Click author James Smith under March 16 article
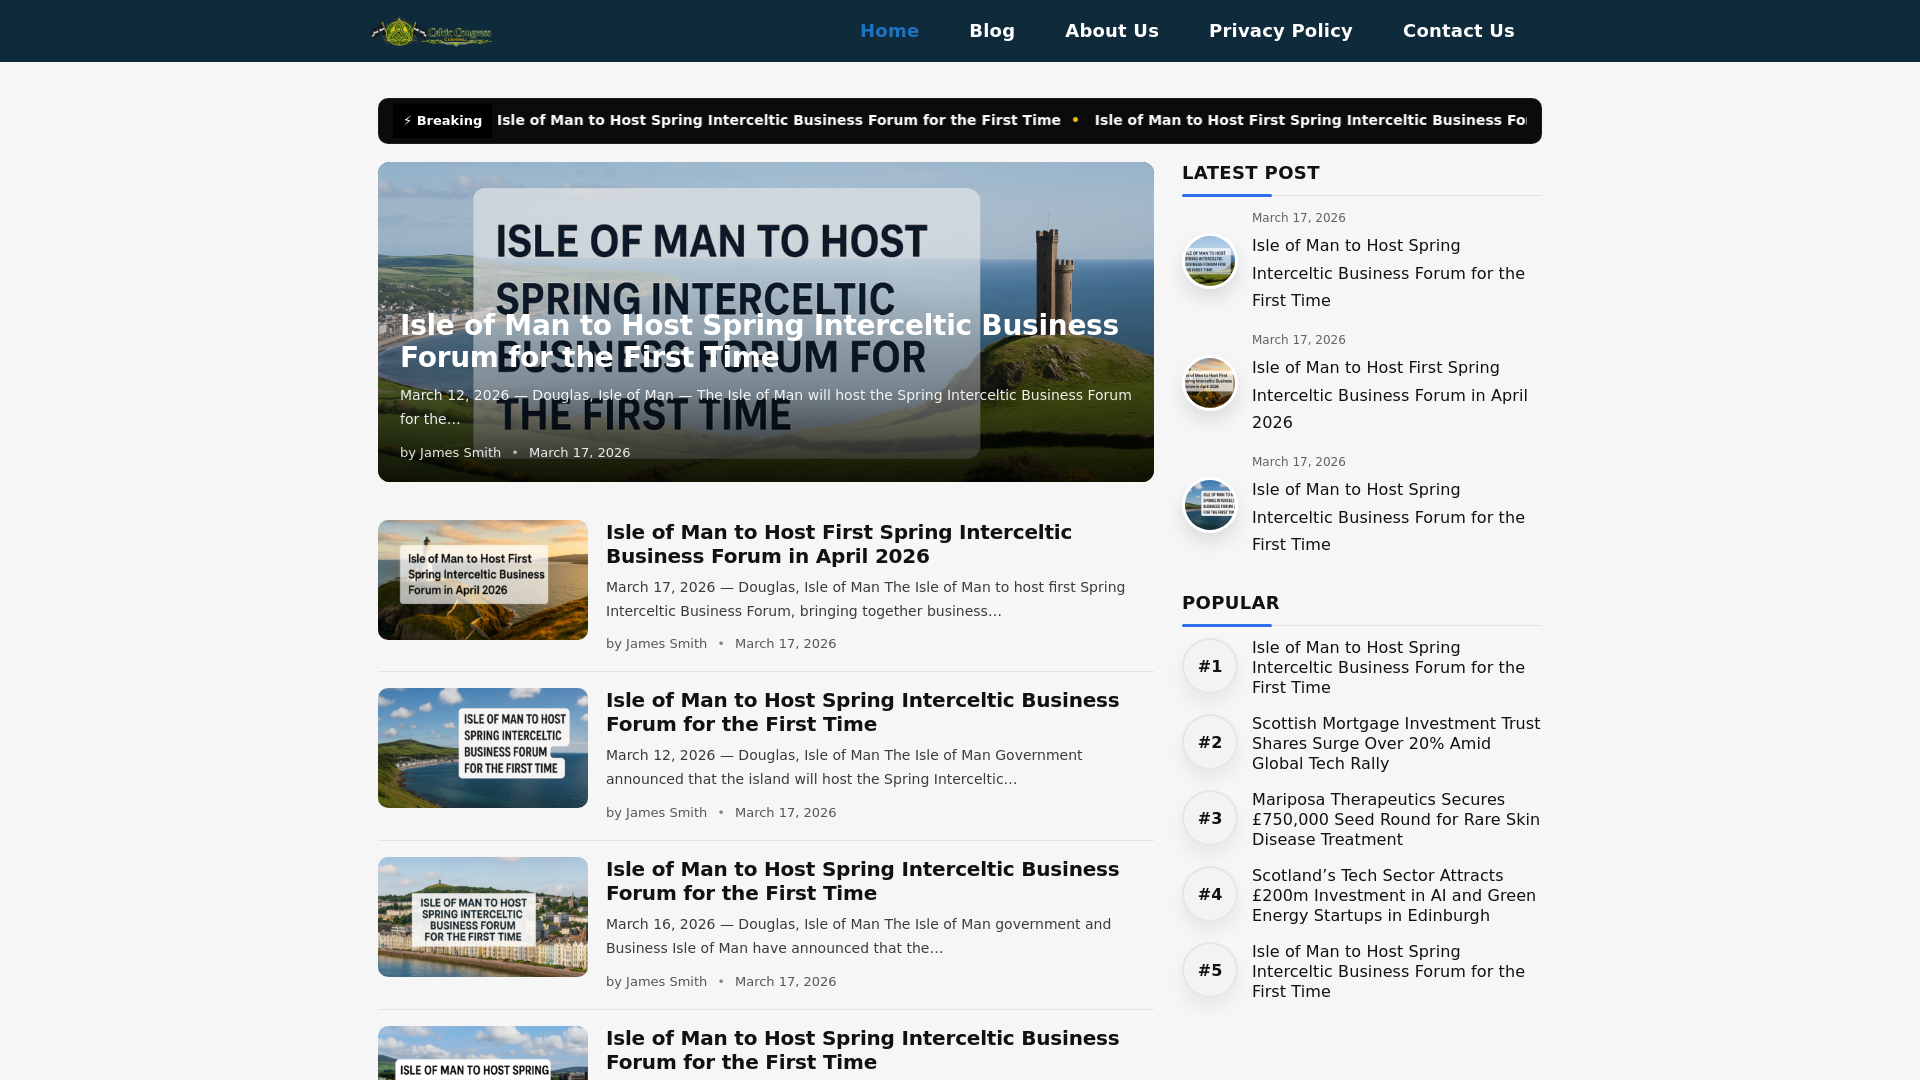This screenshot has height=1080, width=1920. pos(666,982)
